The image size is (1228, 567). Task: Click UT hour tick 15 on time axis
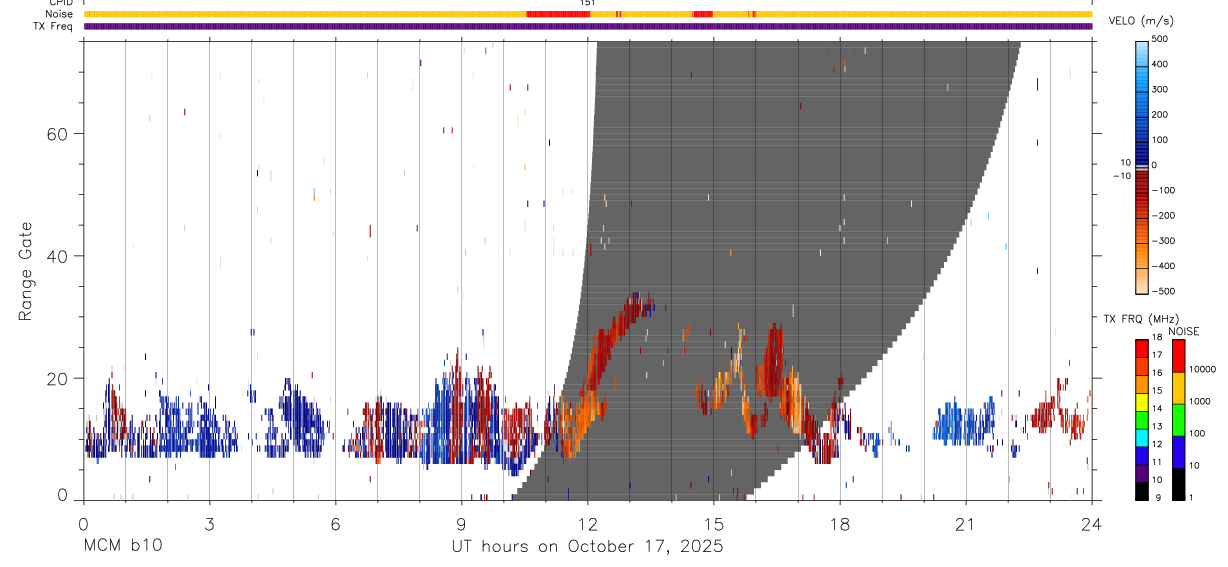[714, 524]
